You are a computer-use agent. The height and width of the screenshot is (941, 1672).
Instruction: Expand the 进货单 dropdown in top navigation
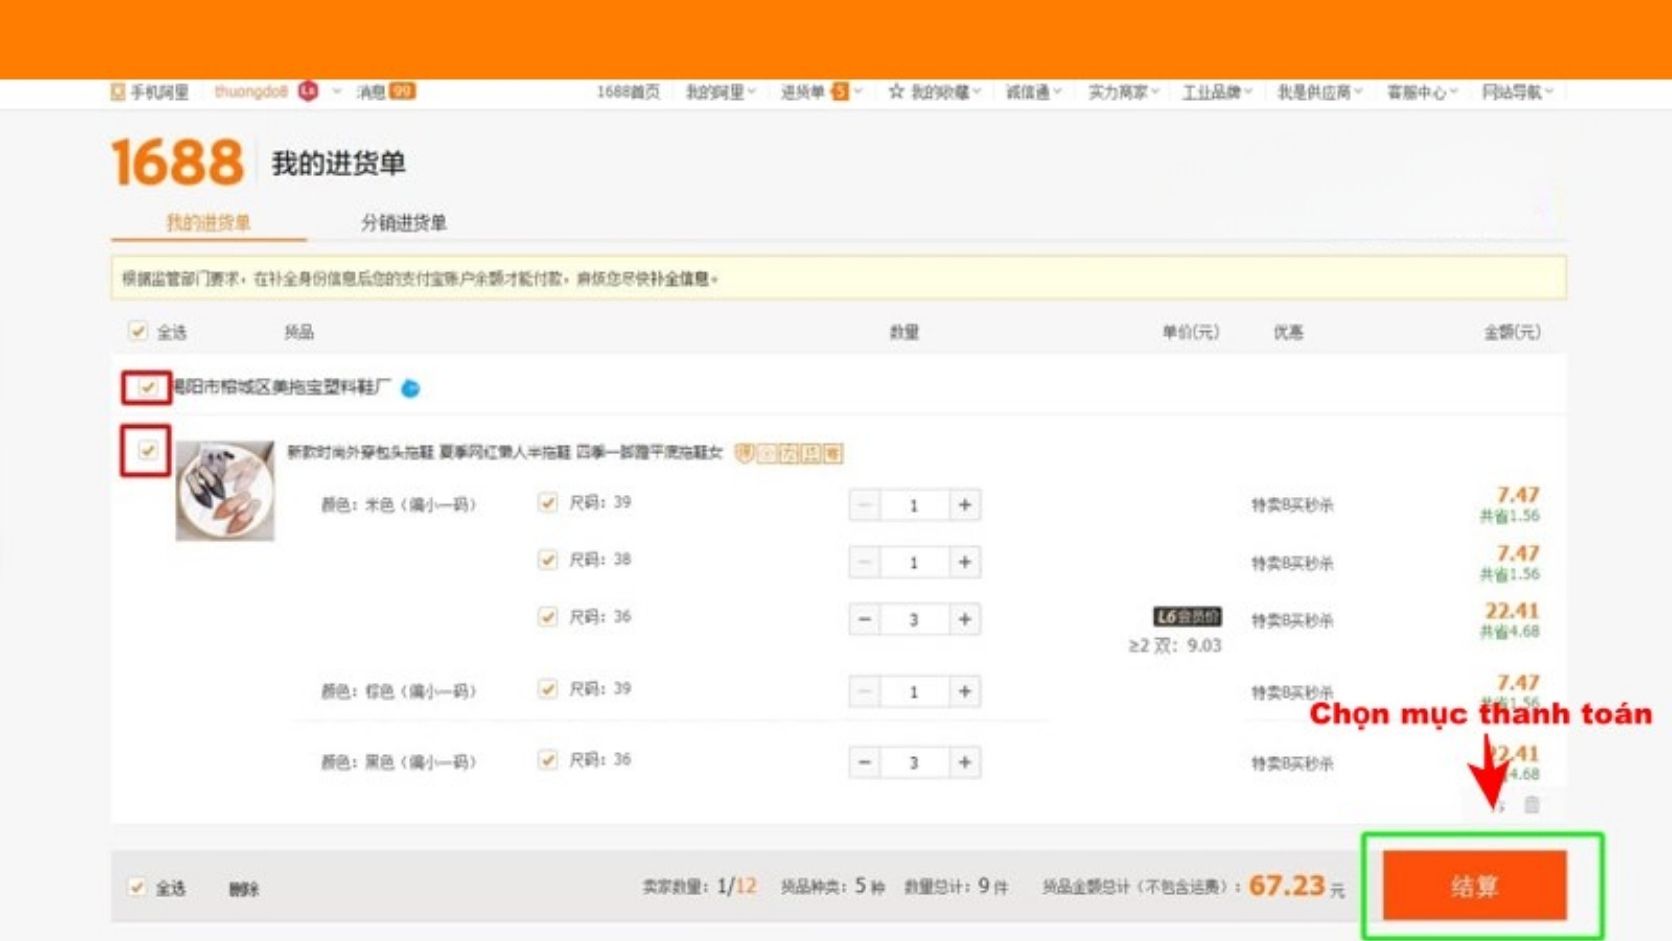[x=820, y=92]
